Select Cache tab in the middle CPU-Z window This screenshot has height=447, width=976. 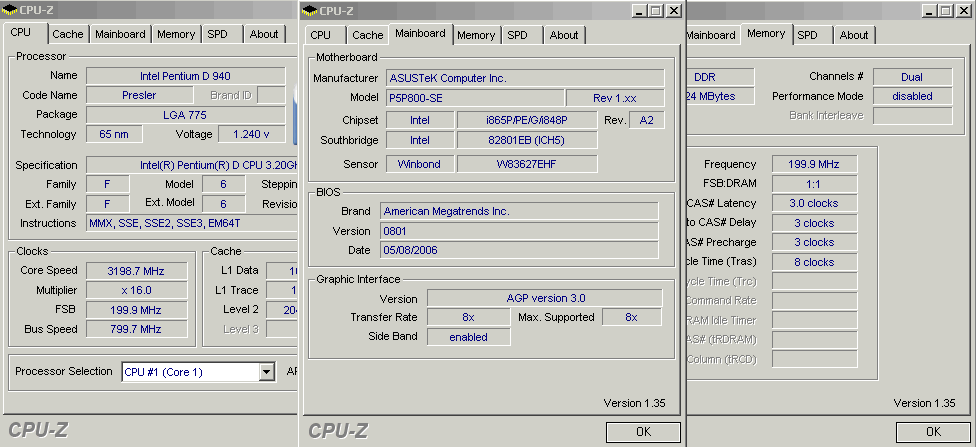(368, 35)
